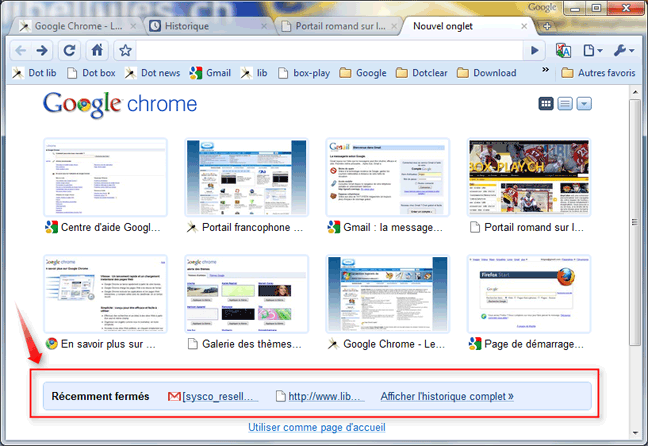Image resolution: width=648 pixels, height=446 pixels.
Task: Click the scrollbar down arrow
Action: (635, 433)
